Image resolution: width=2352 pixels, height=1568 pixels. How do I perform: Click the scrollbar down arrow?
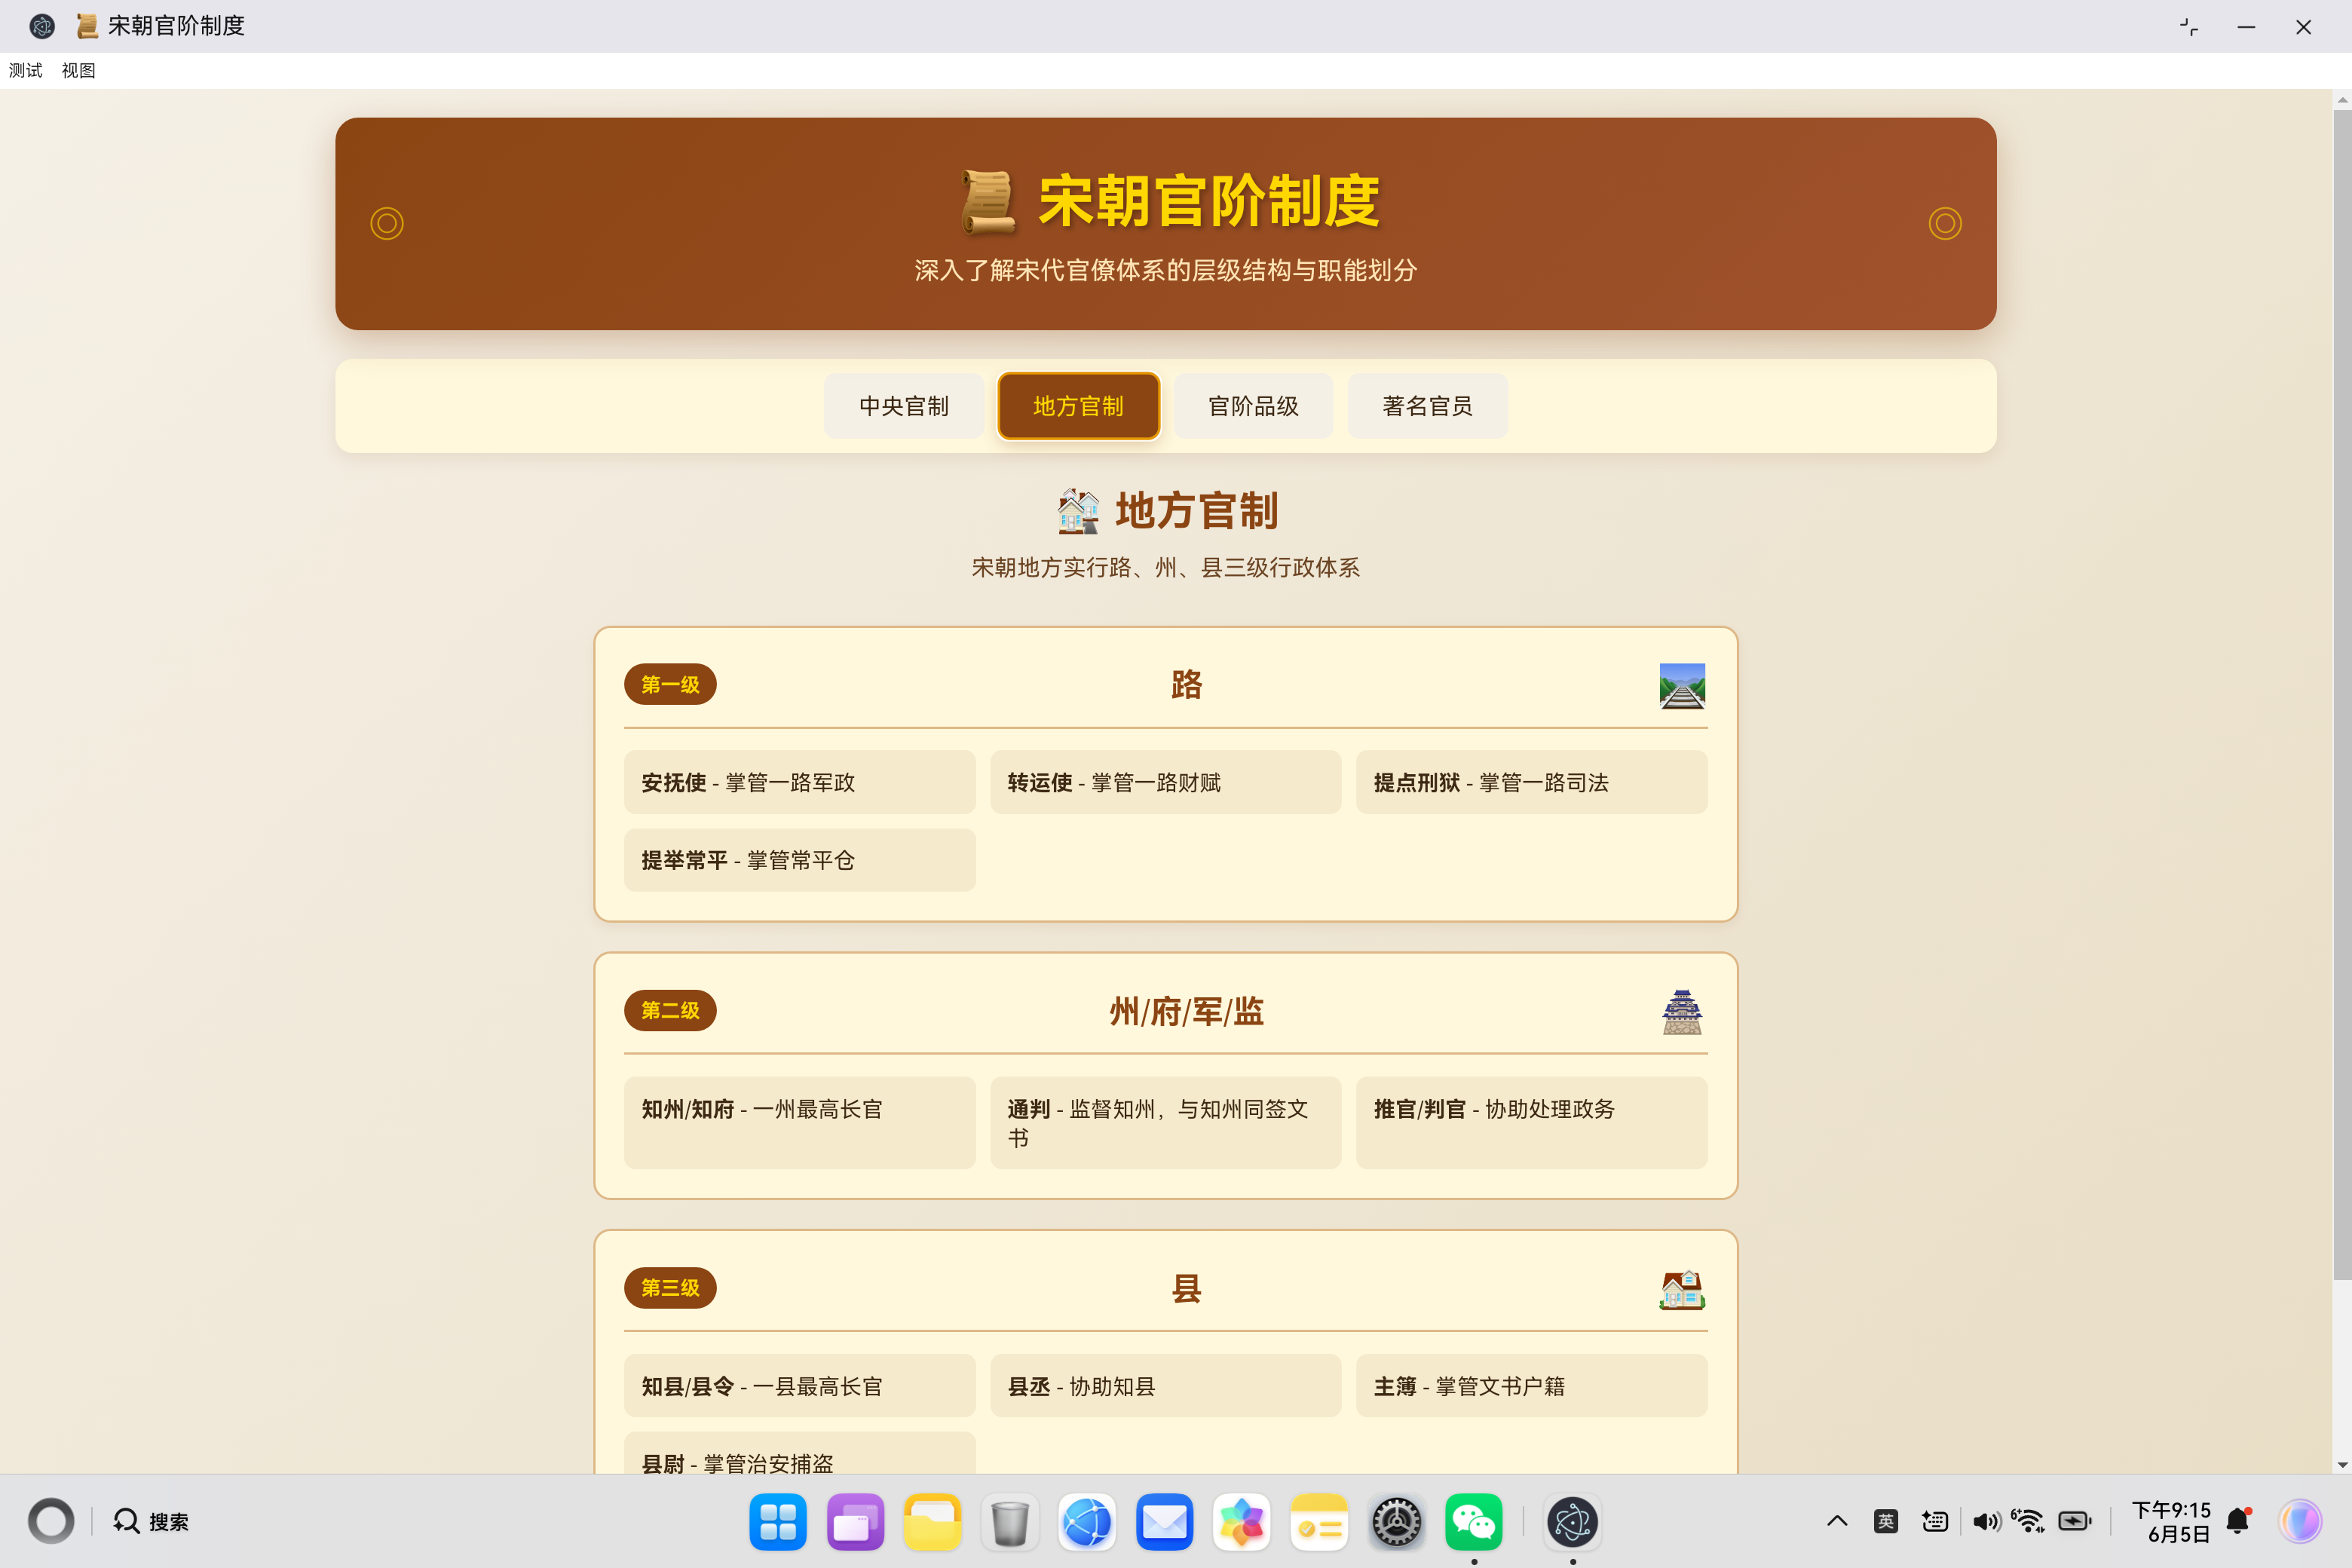click(x=2342, y=1465)
